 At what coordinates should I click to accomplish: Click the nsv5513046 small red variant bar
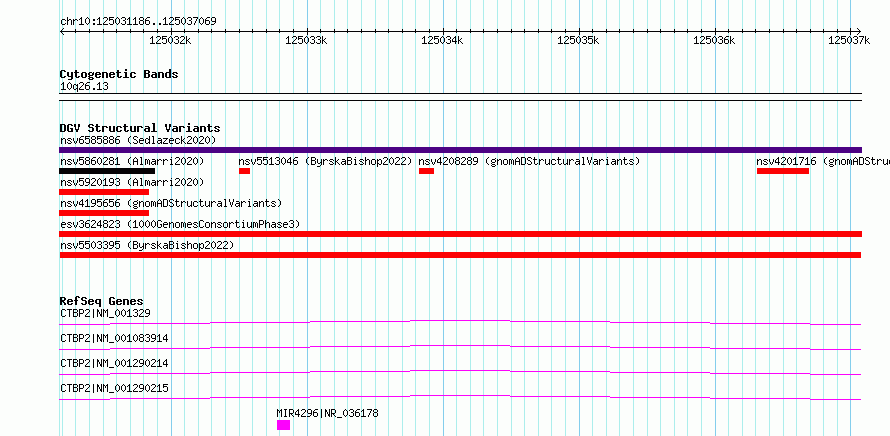click(245, 171)
